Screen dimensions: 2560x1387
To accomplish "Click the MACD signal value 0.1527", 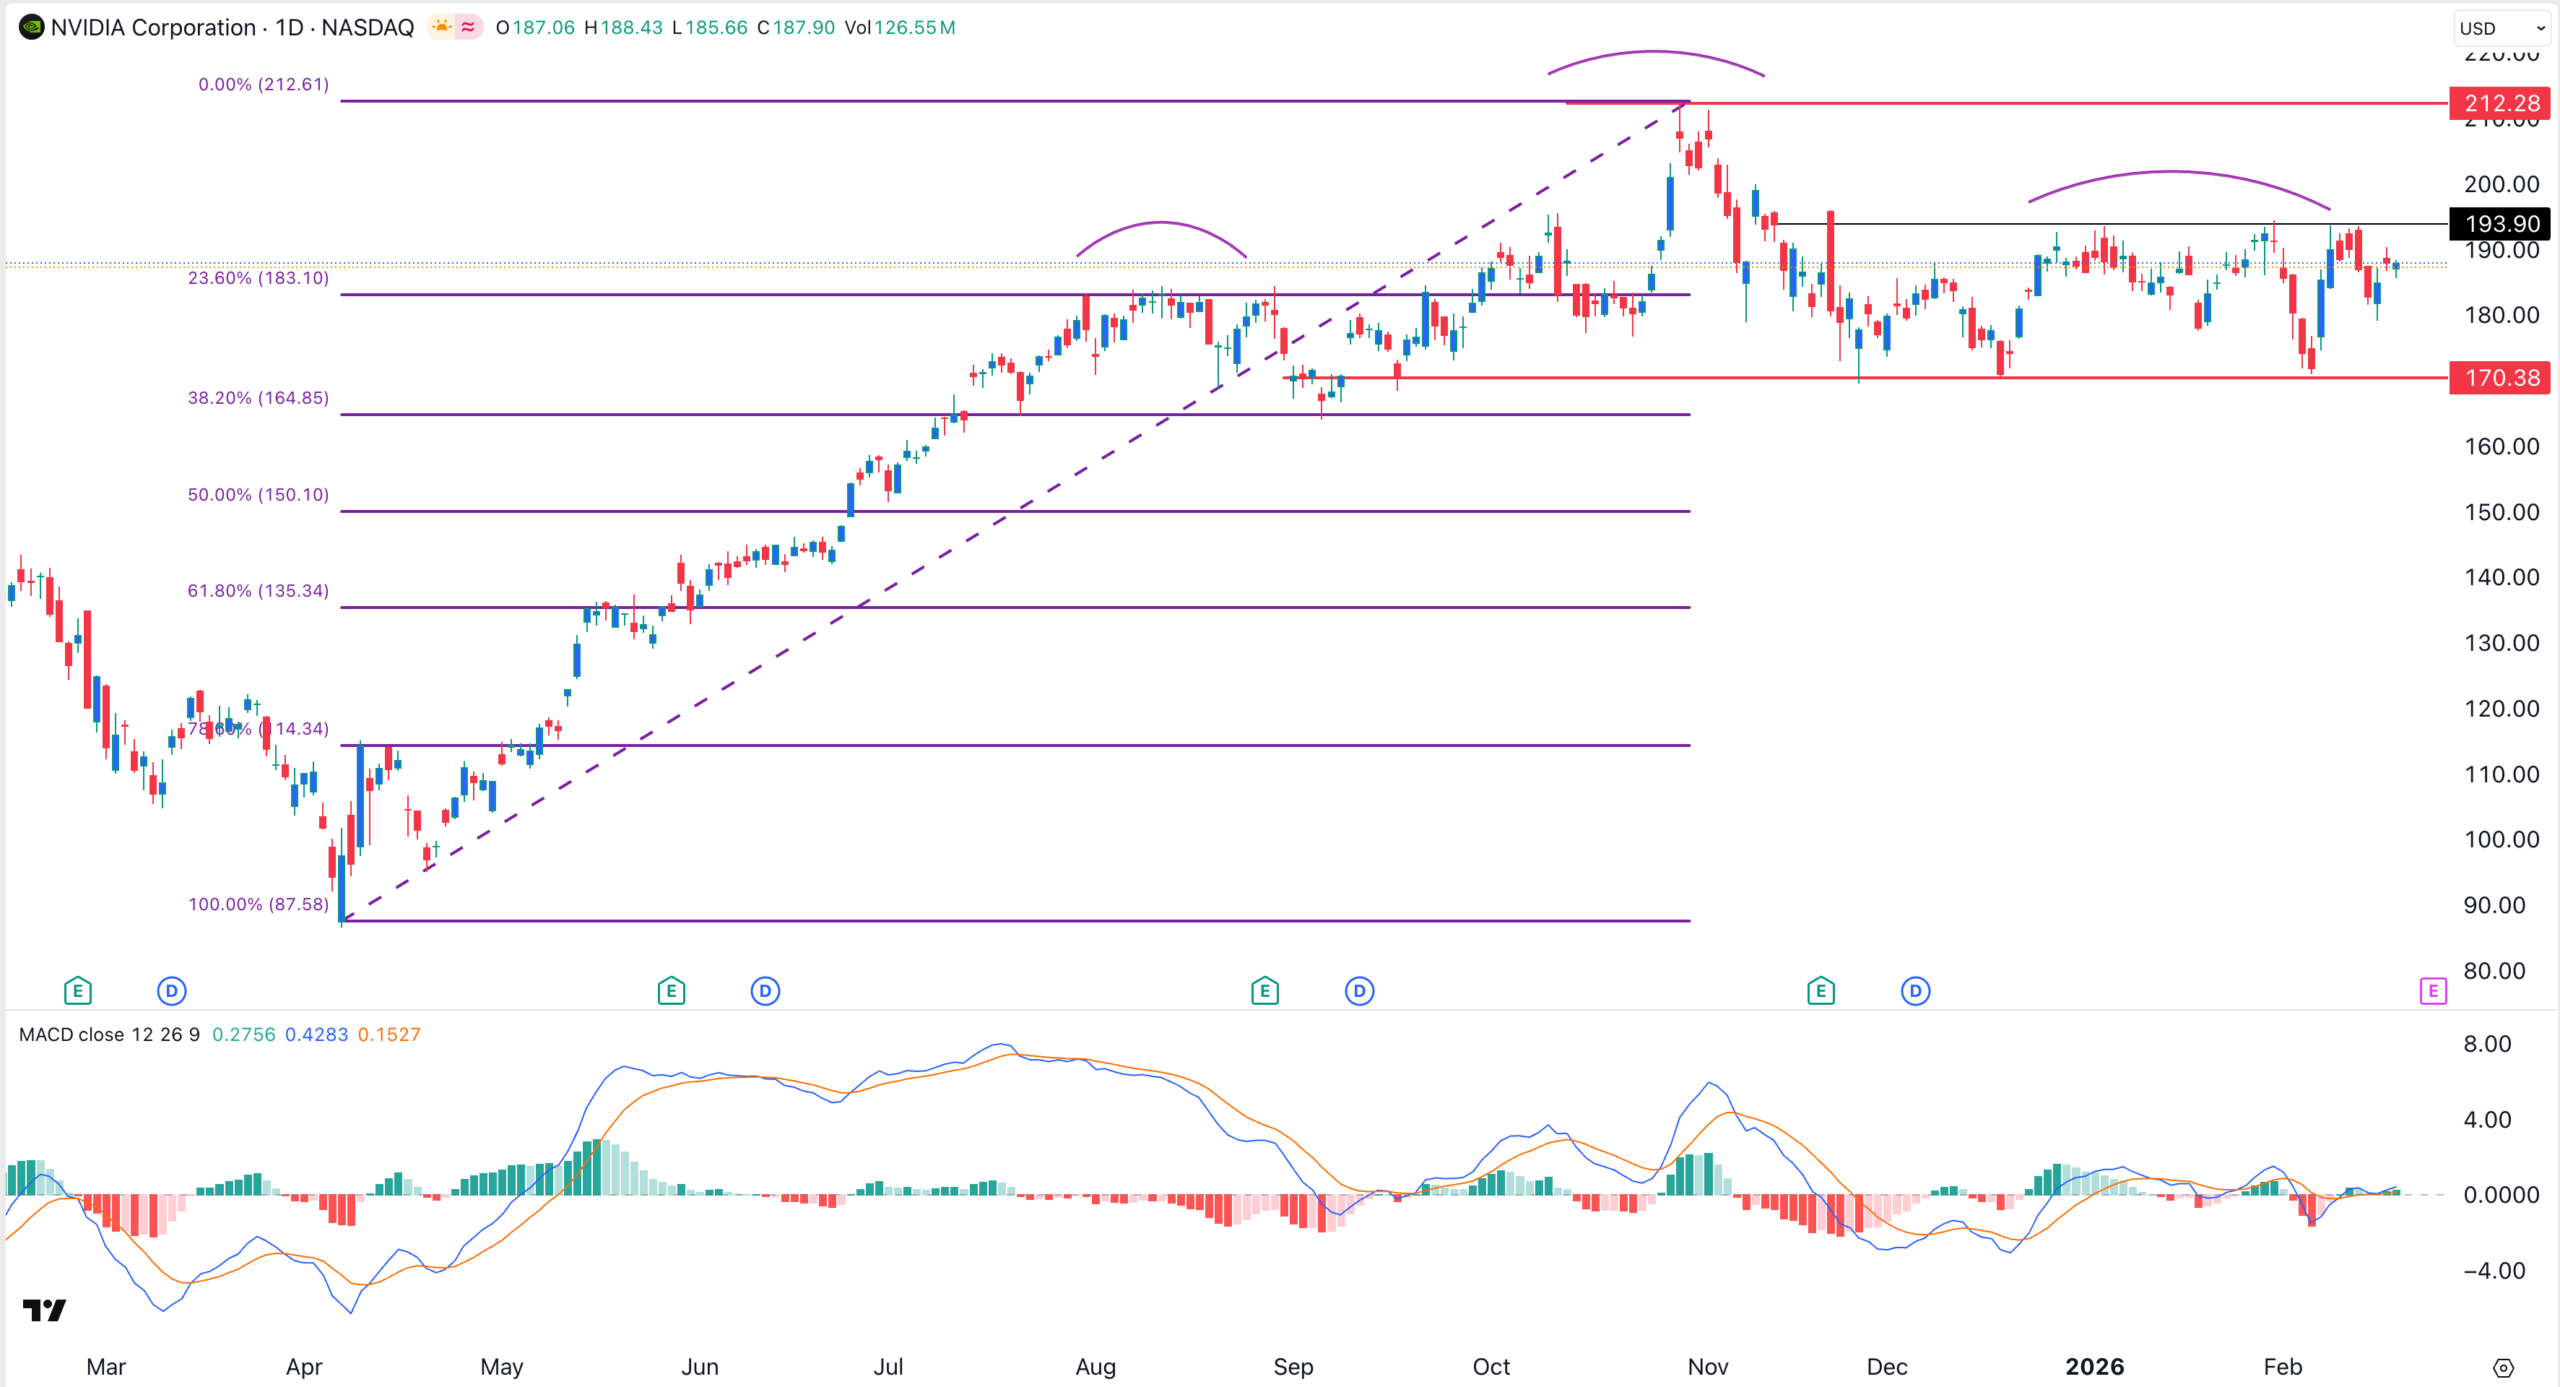I will 389,1034.
